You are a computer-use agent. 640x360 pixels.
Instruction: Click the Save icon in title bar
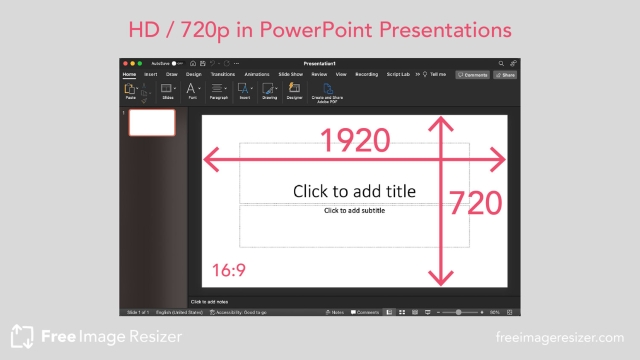coord(202,63)
